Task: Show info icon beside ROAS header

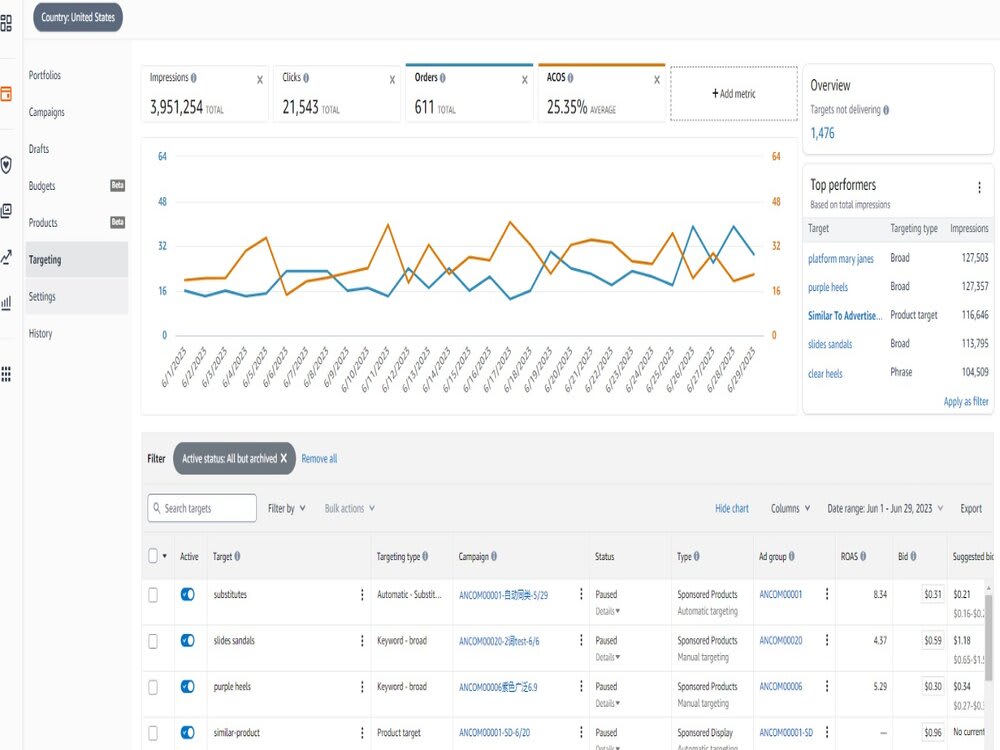Action: point(863,556)
